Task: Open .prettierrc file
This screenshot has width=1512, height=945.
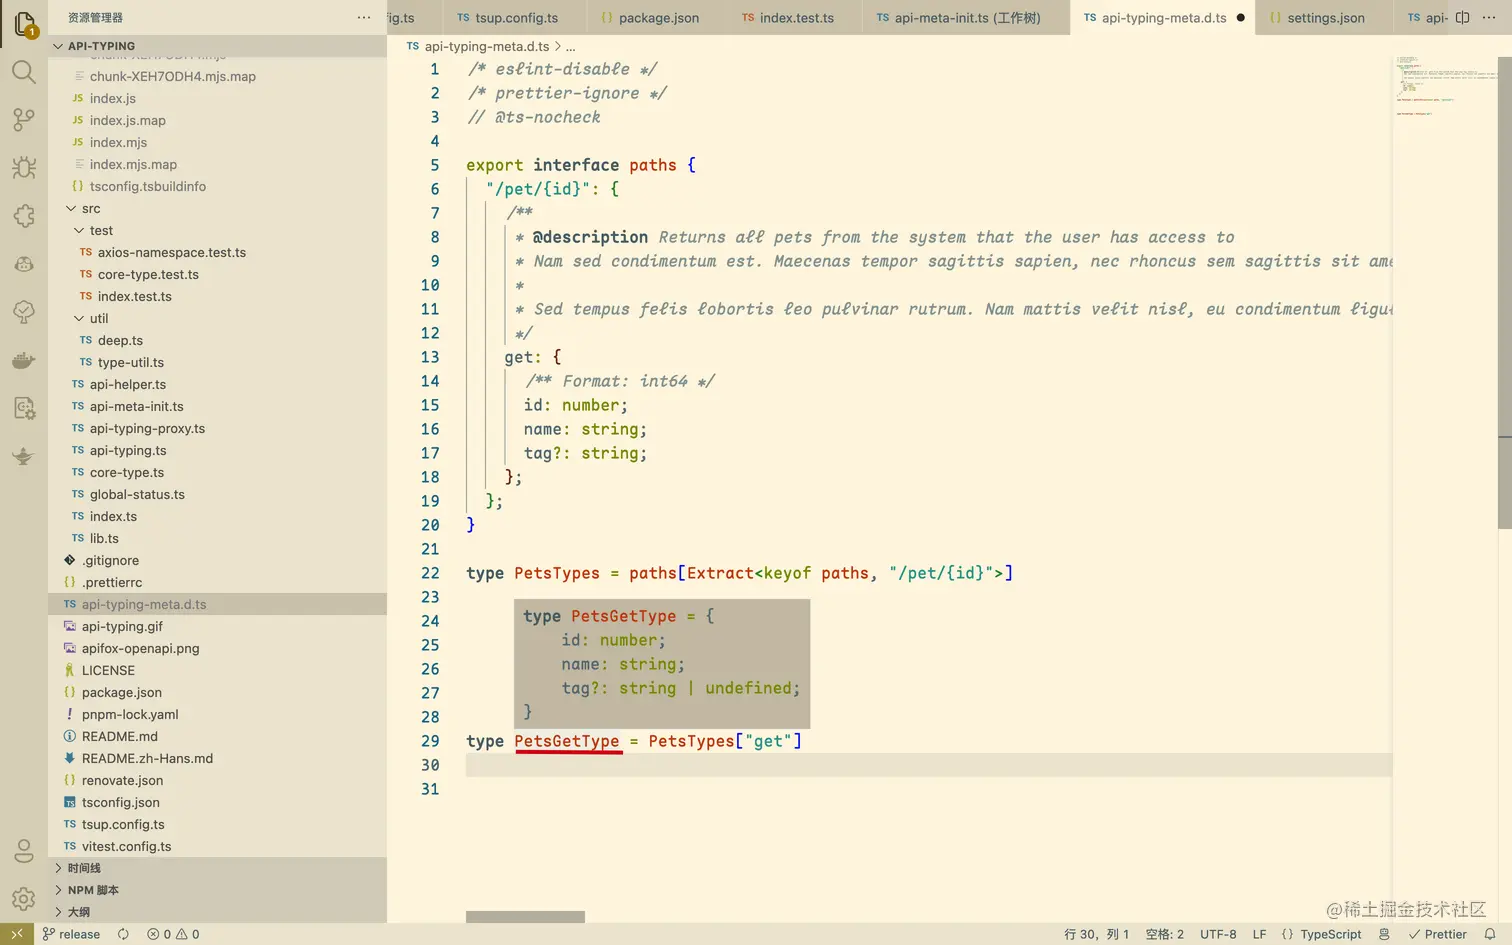Action: [217, 582]
